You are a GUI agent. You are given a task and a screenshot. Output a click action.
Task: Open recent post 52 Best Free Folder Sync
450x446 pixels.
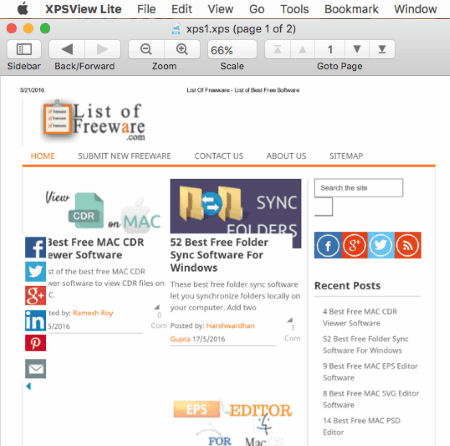click(365, 345)
